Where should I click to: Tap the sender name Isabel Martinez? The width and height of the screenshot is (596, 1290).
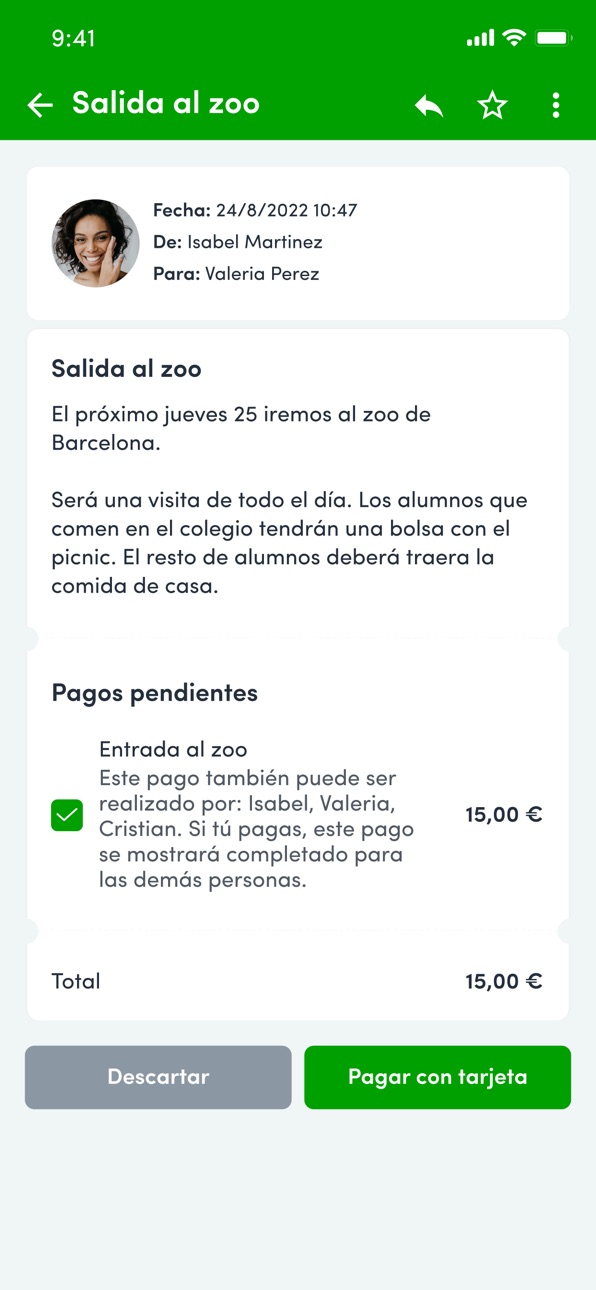255,242
